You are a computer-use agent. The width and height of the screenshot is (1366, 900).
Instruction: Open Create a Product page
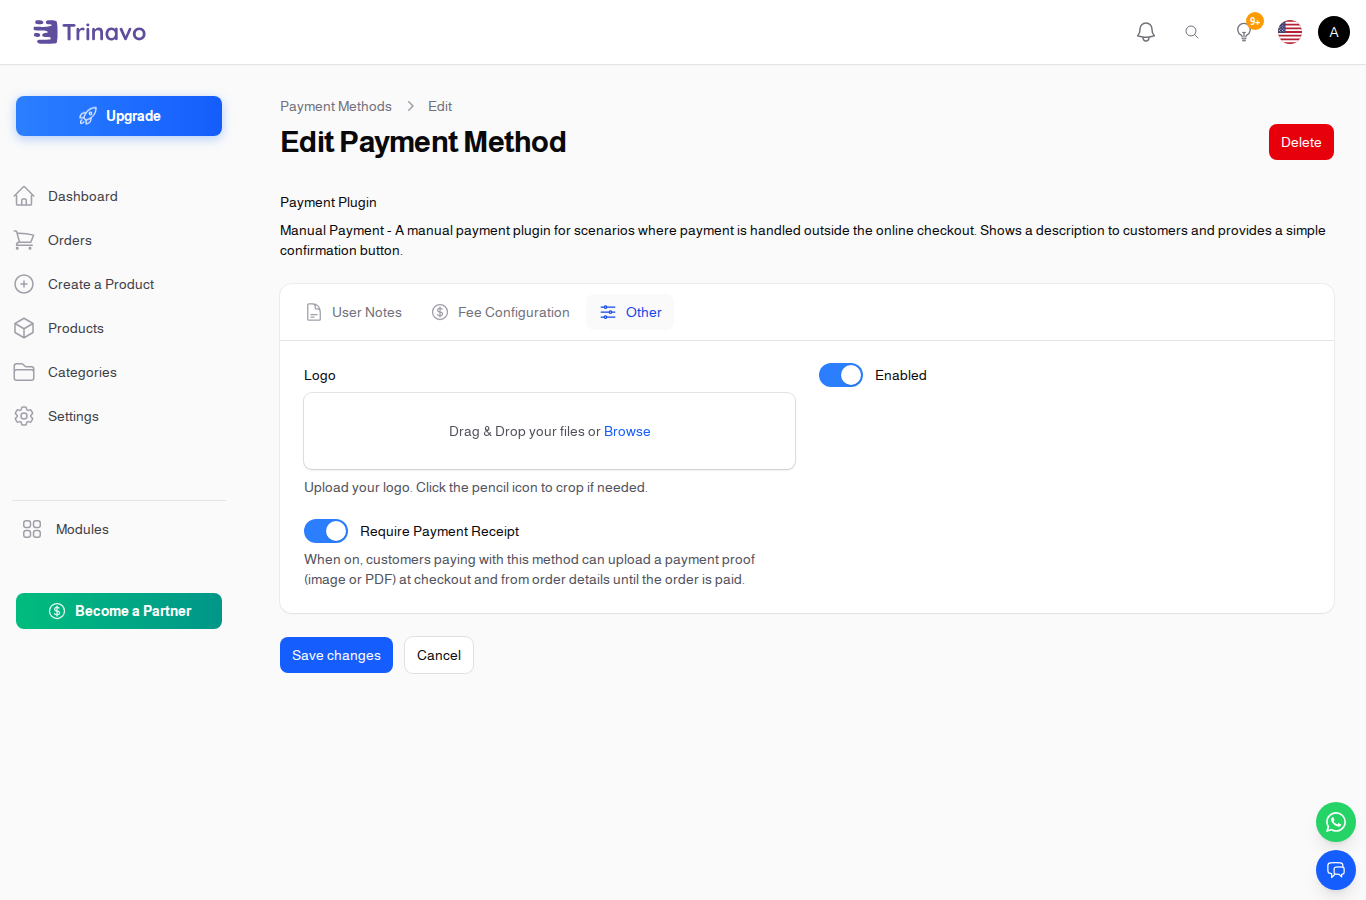tap(101, 284)
